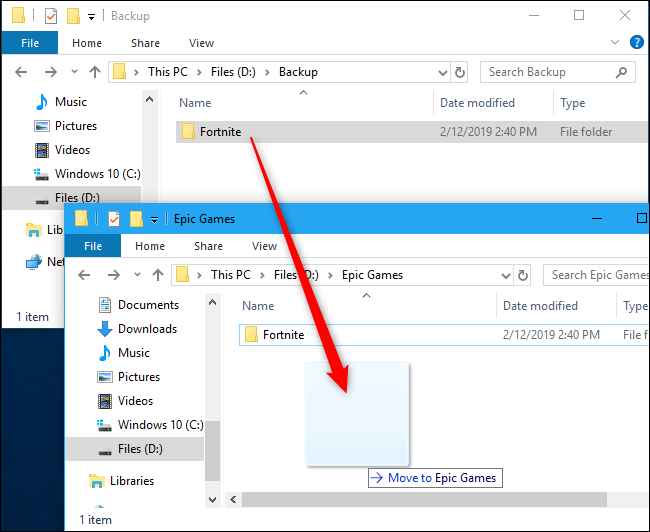The image size is (650, 532).
Task: Open File menu in Backup window
Action: tap(30, 43)
